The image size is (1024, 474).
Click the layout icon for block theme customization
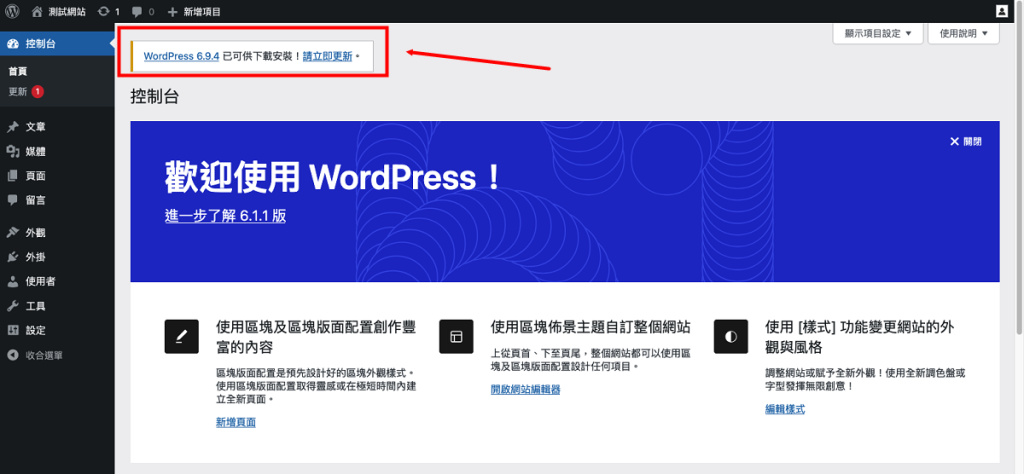pyautogui.click(x=456, y=337)
